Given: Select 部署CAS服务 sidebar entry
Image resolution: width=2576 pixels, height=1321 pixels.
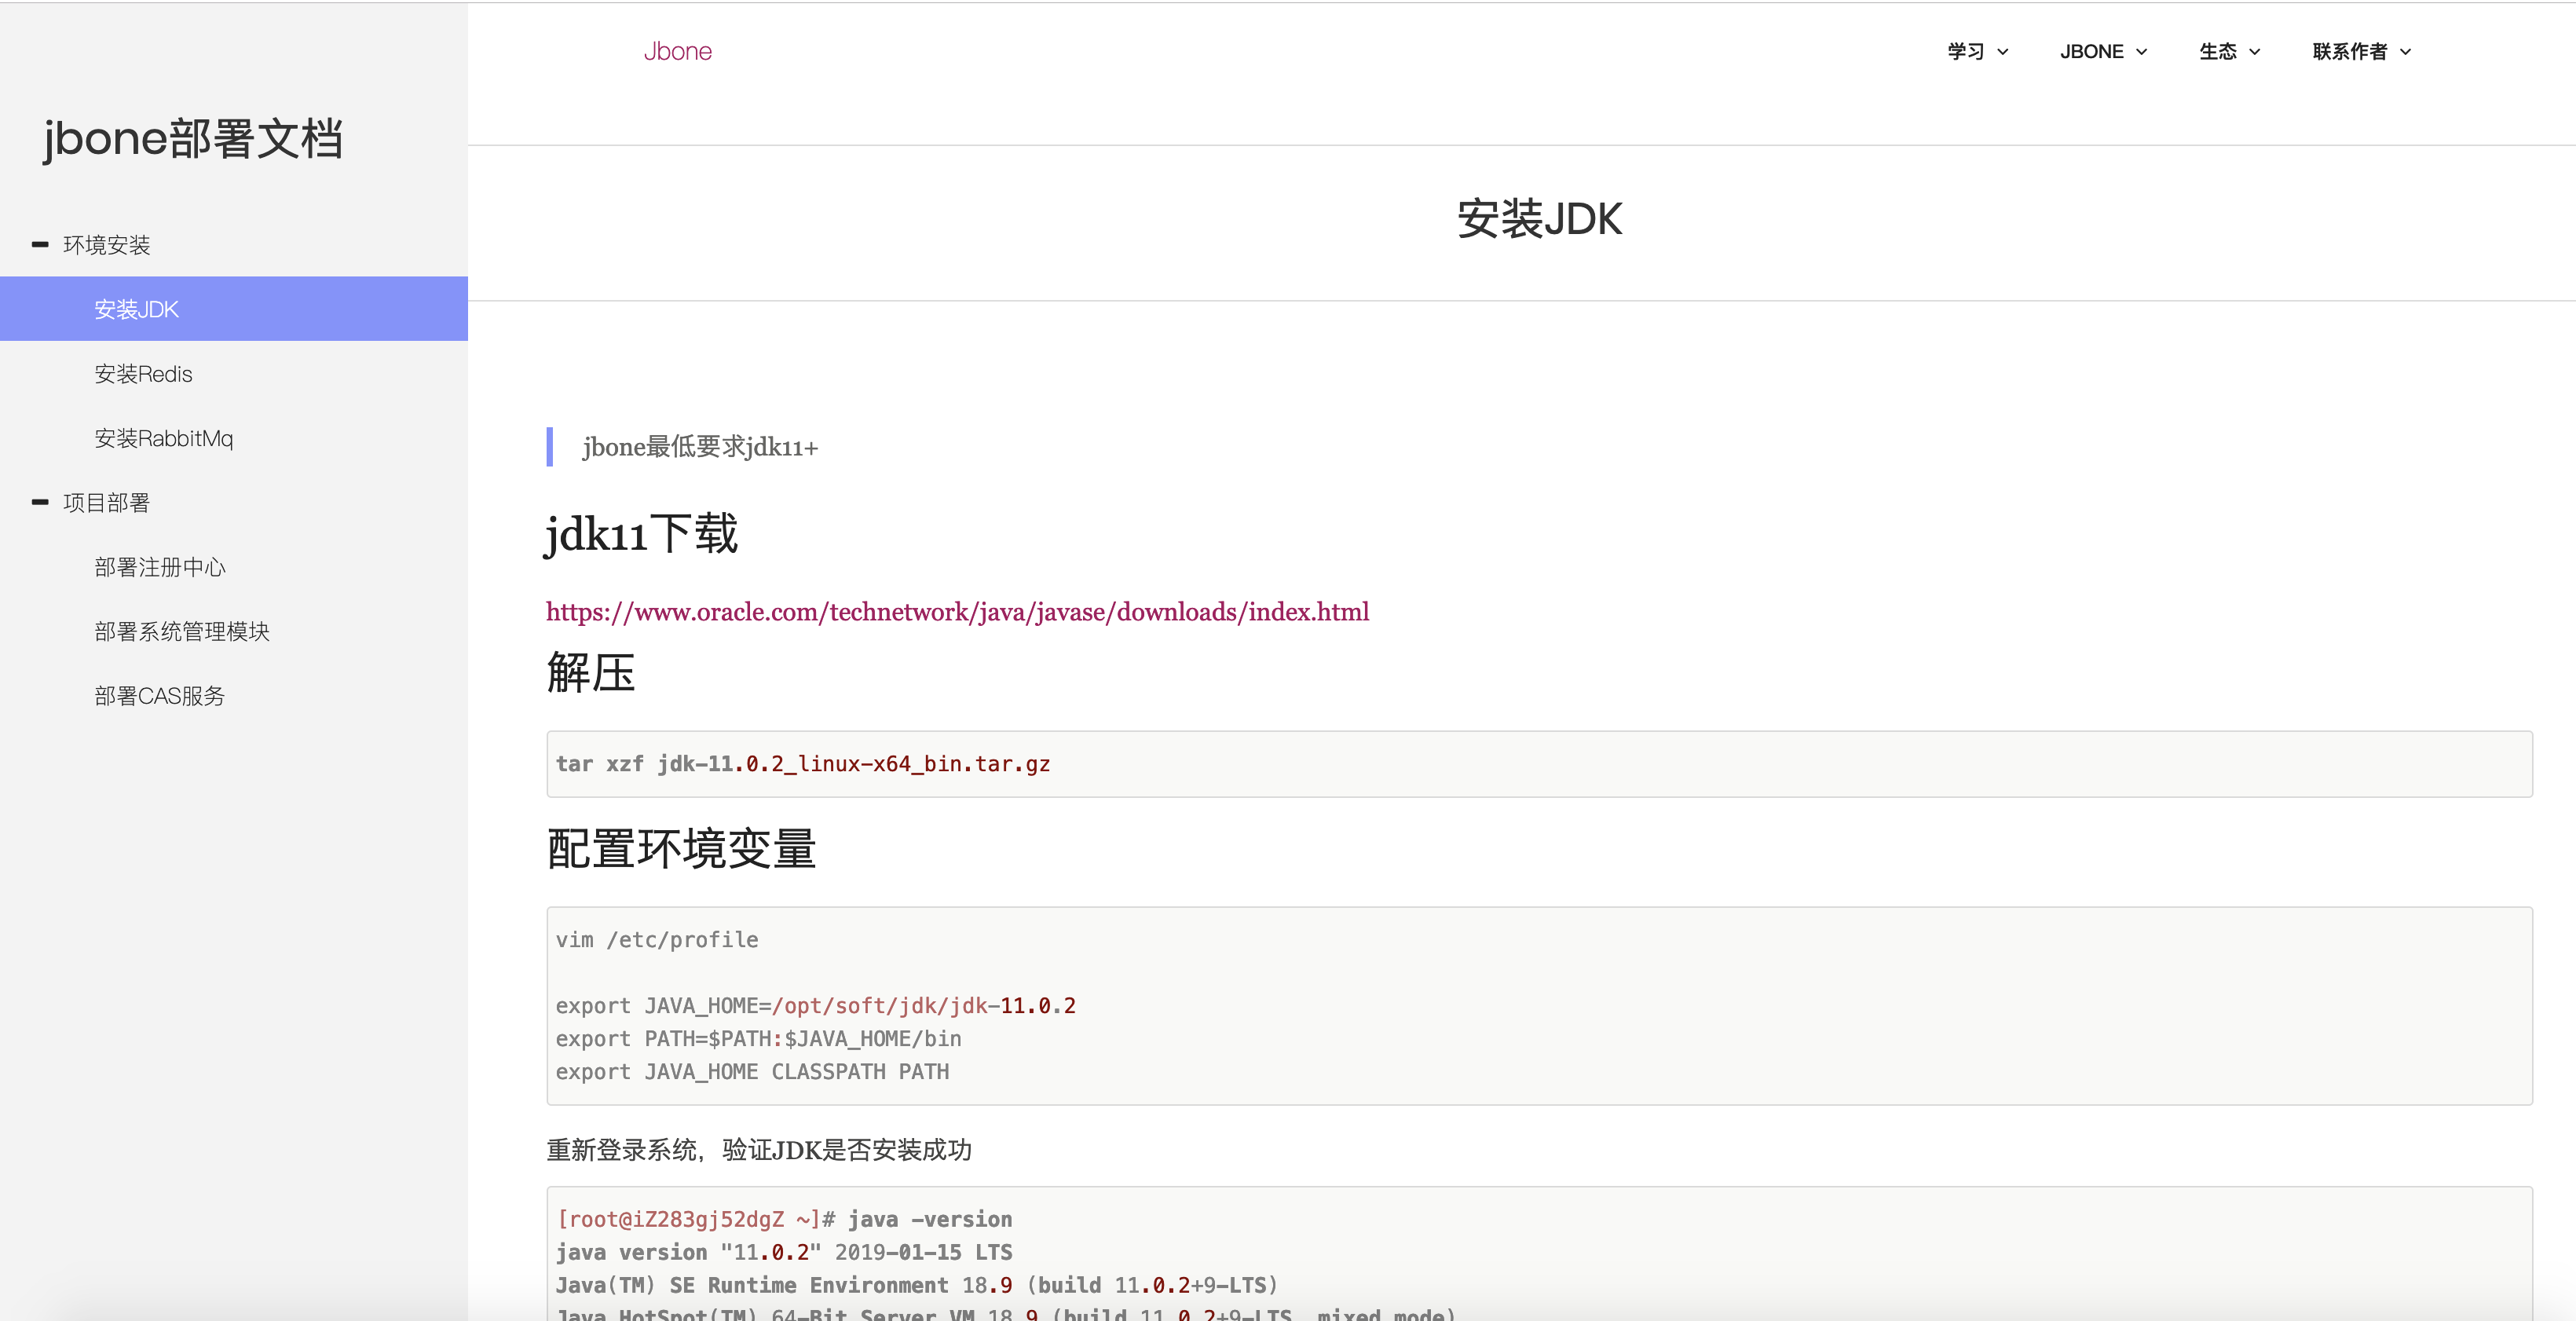Looking at the screenshot, I should pos(159,696).
